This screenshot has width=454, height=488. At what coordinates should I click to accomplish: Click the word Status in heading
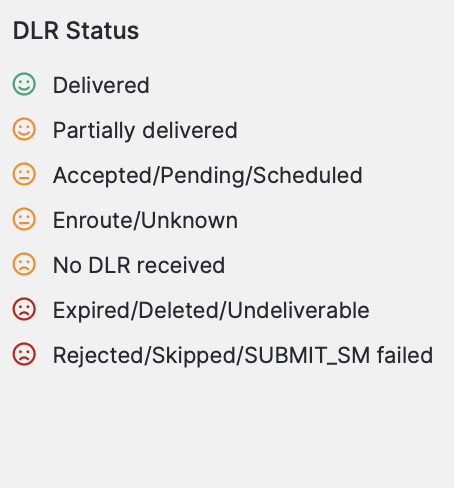point(102,31)
